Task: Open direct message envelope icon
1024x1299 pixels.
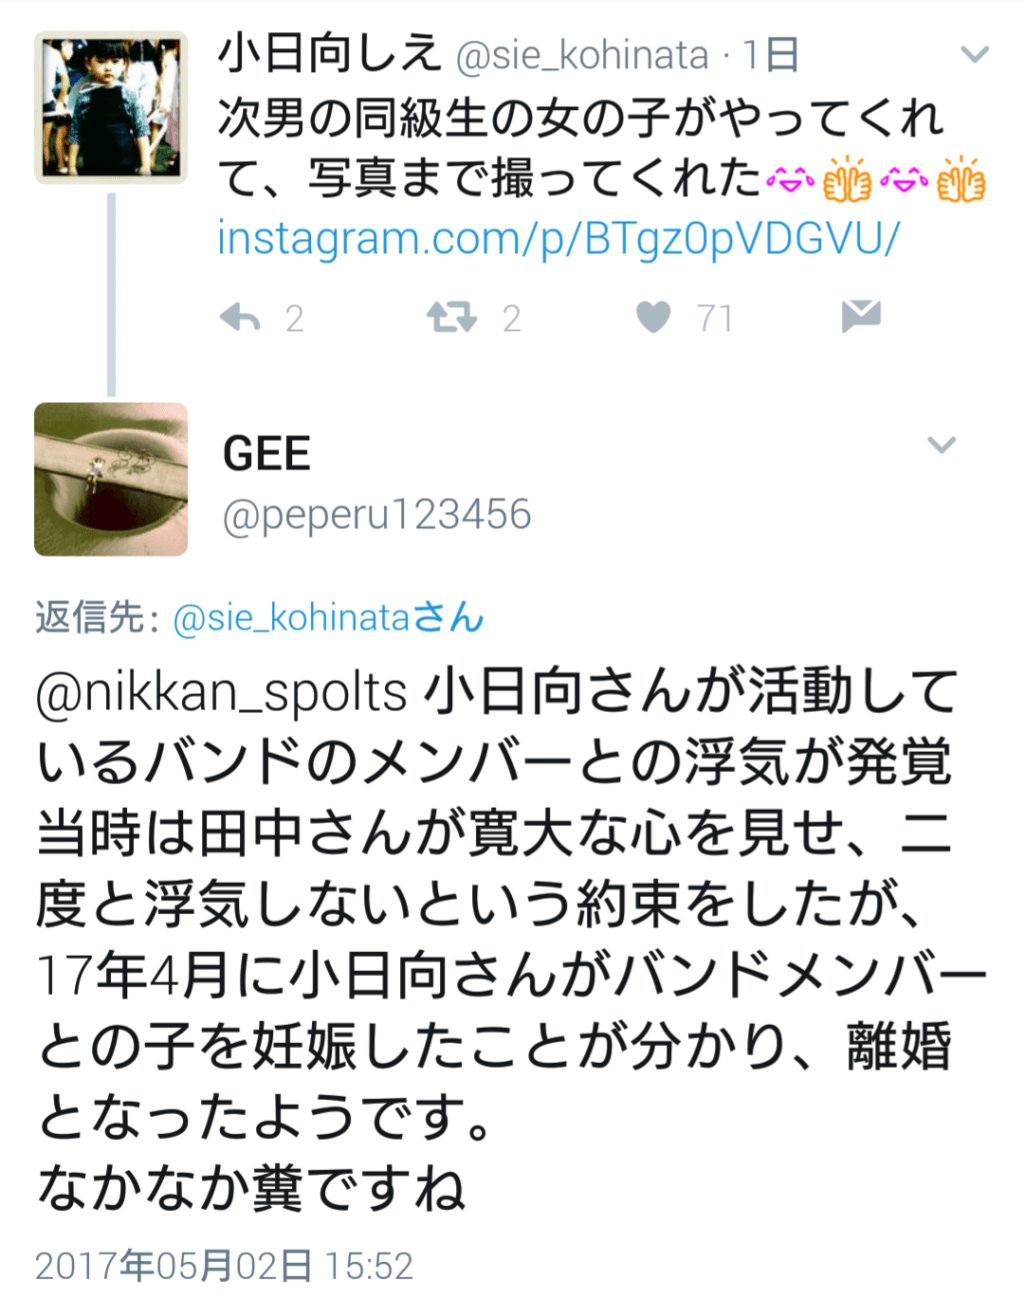Action: coord(861,316)
